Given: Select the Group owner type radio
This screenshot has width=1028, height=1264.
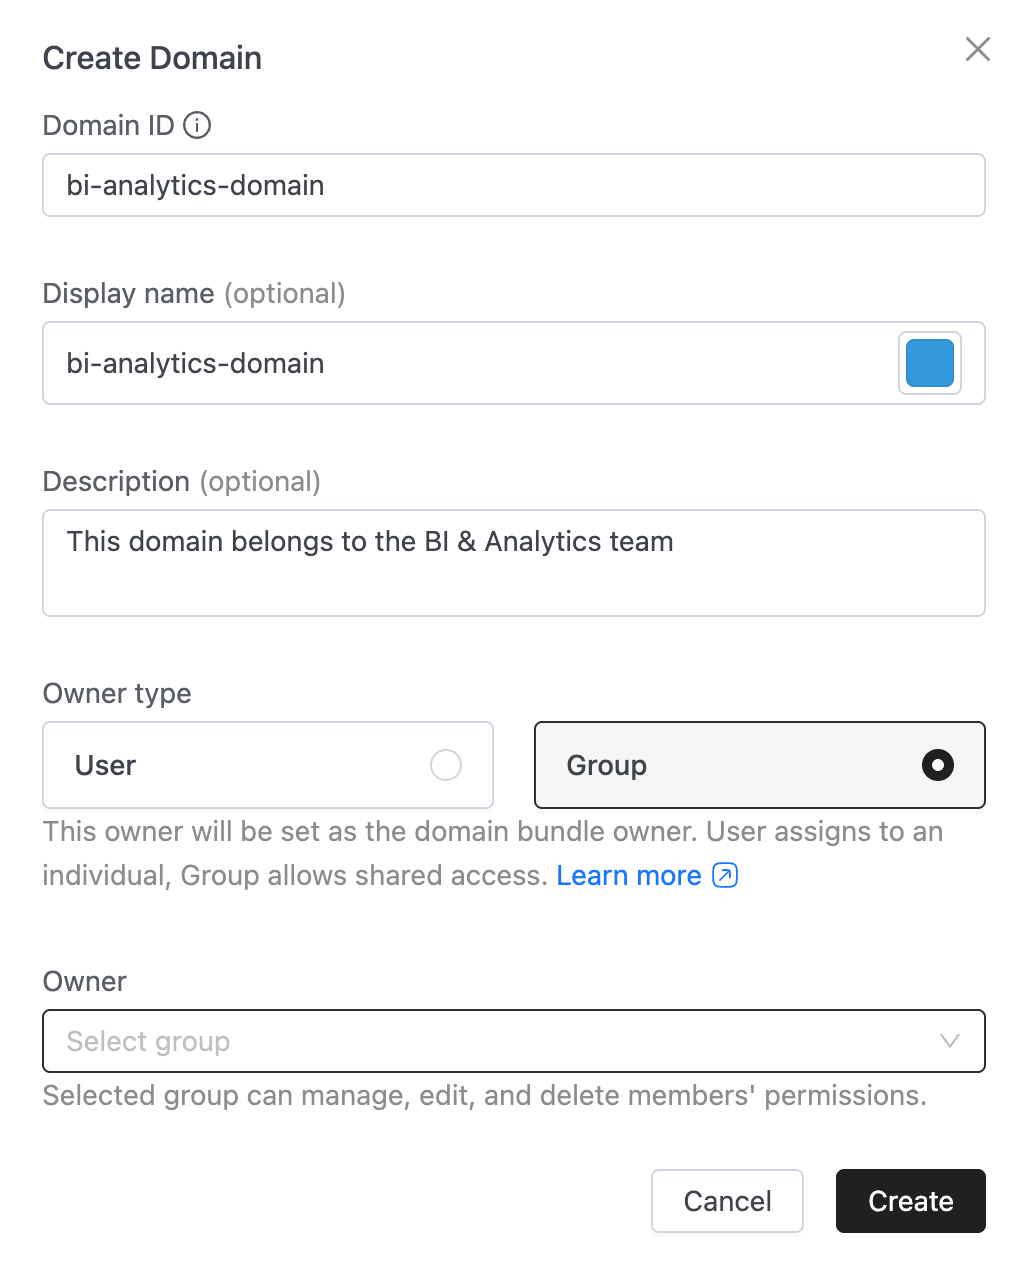Looking at the screenshot, I should pyautogui.click(x=937, y=765).
